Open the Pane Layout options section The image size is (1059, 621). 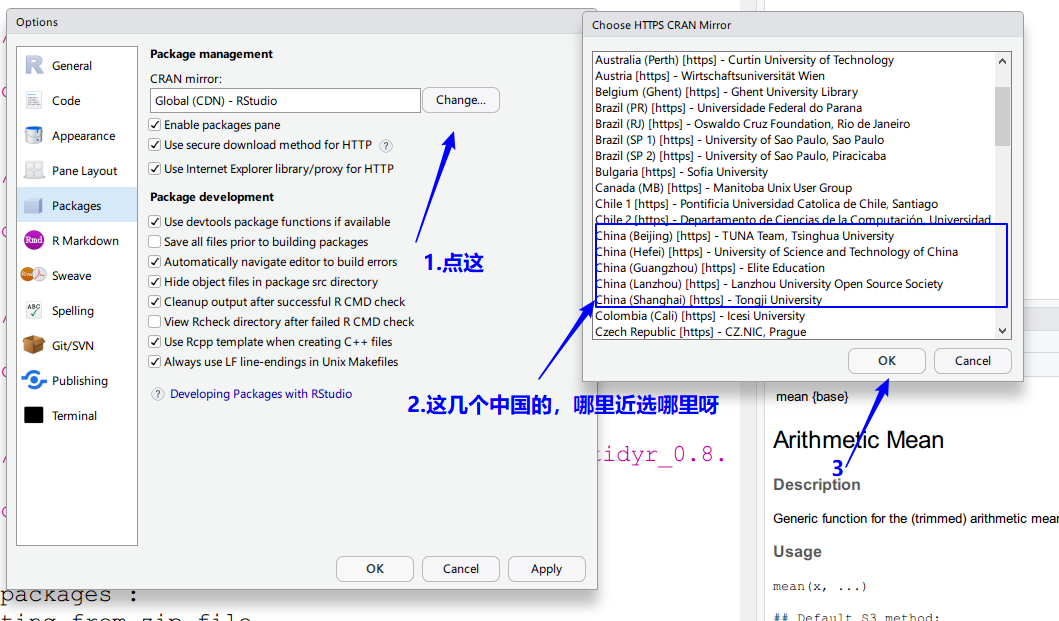point(77,171)
